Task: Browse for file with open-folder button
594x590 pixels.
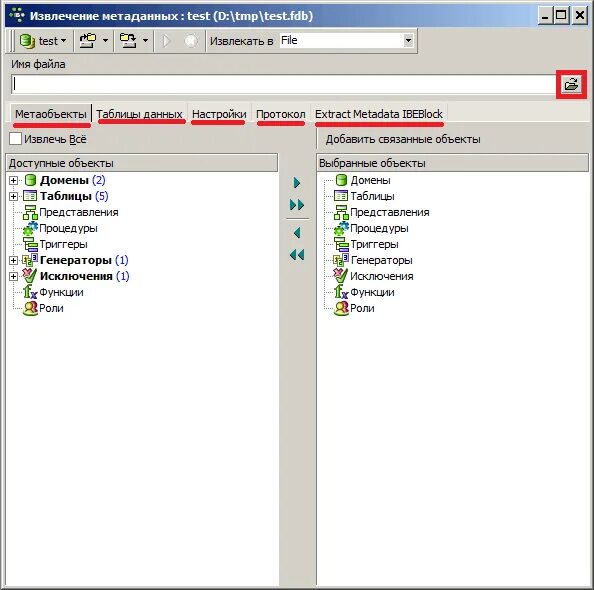Action: [571, 84]
